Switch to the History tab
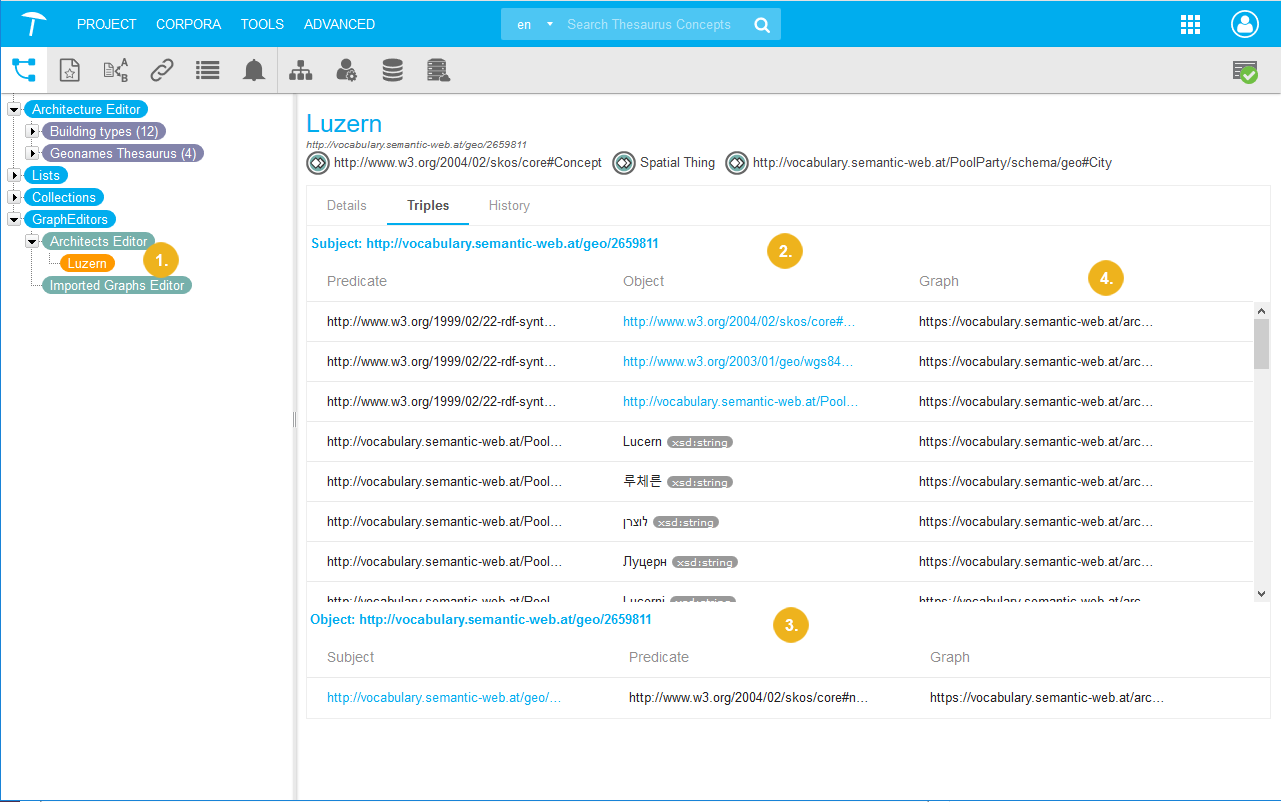 [x=509, y=205]
